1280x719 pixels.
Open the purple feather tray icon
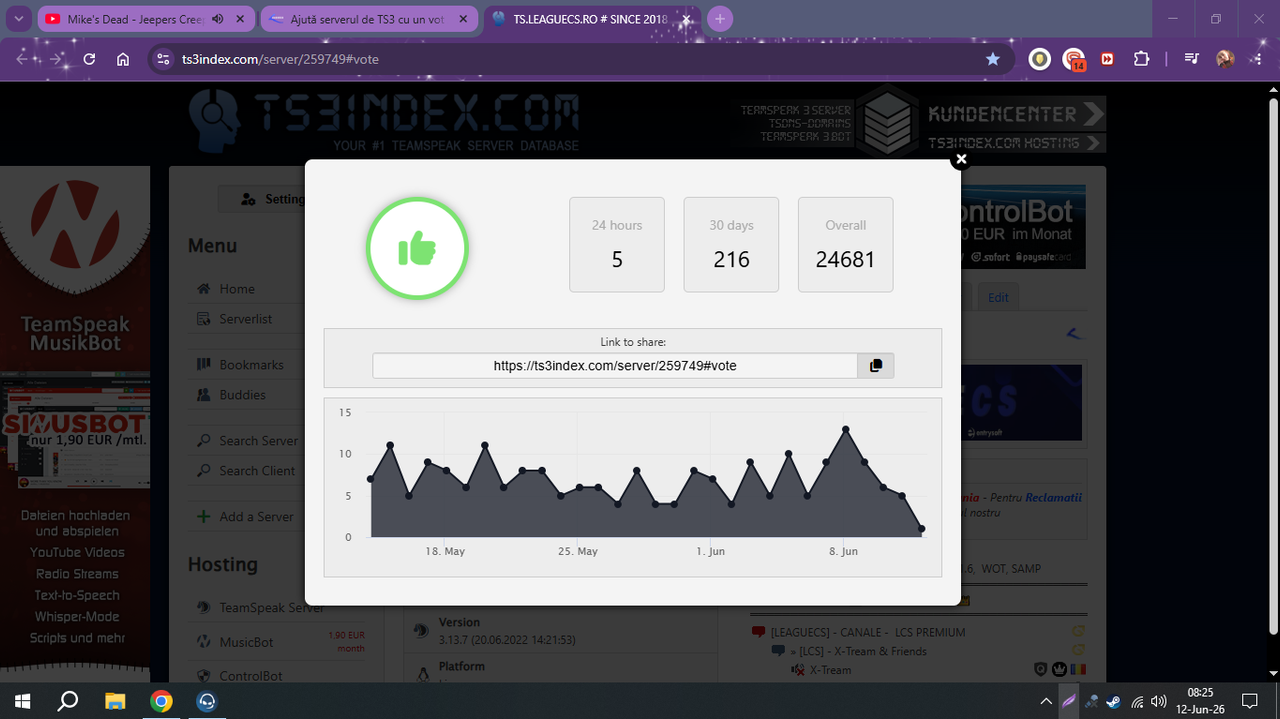1069,701
